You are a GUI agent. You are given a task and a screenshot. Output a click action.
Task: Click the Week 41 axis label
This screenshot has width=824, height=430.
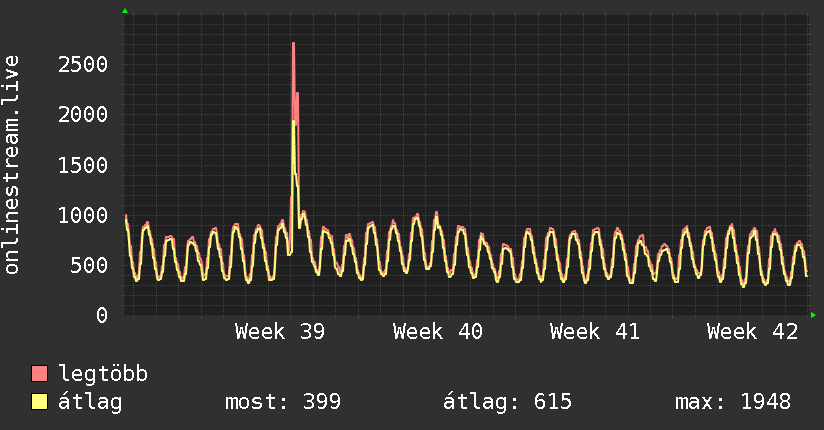click(595, 332)
